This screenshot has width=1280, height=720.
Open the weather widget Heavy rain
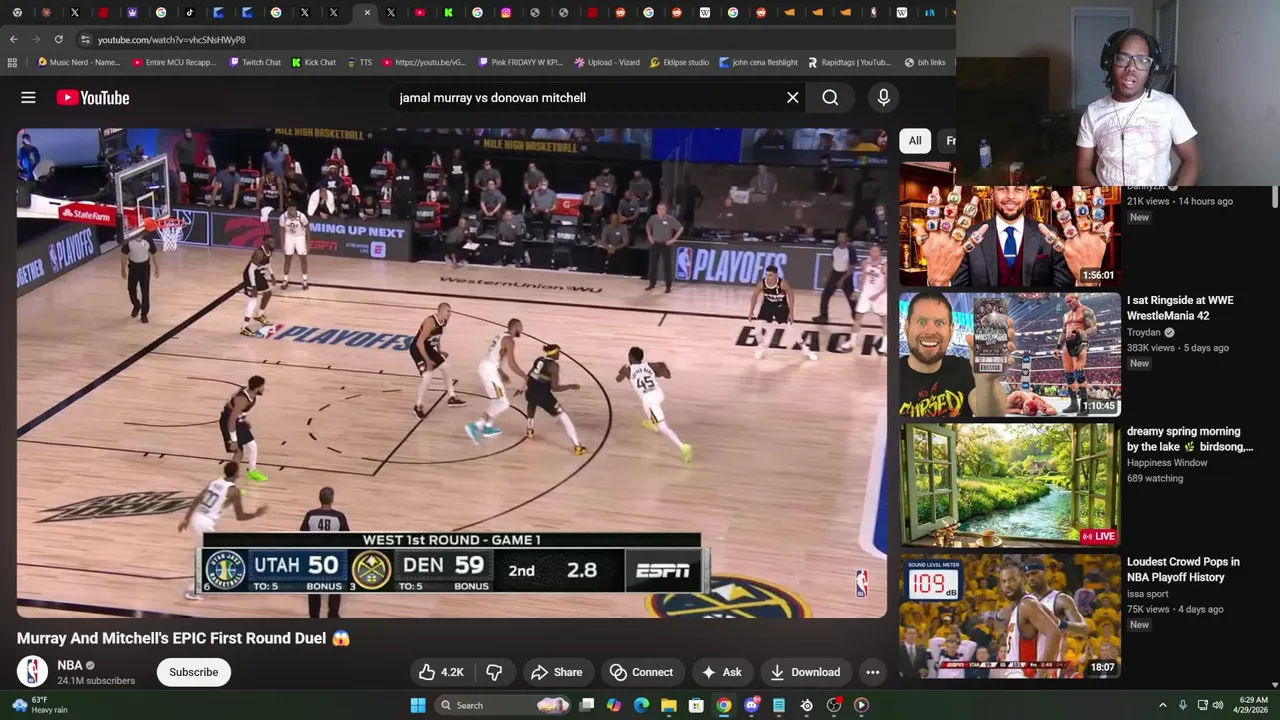coord(42,705)
